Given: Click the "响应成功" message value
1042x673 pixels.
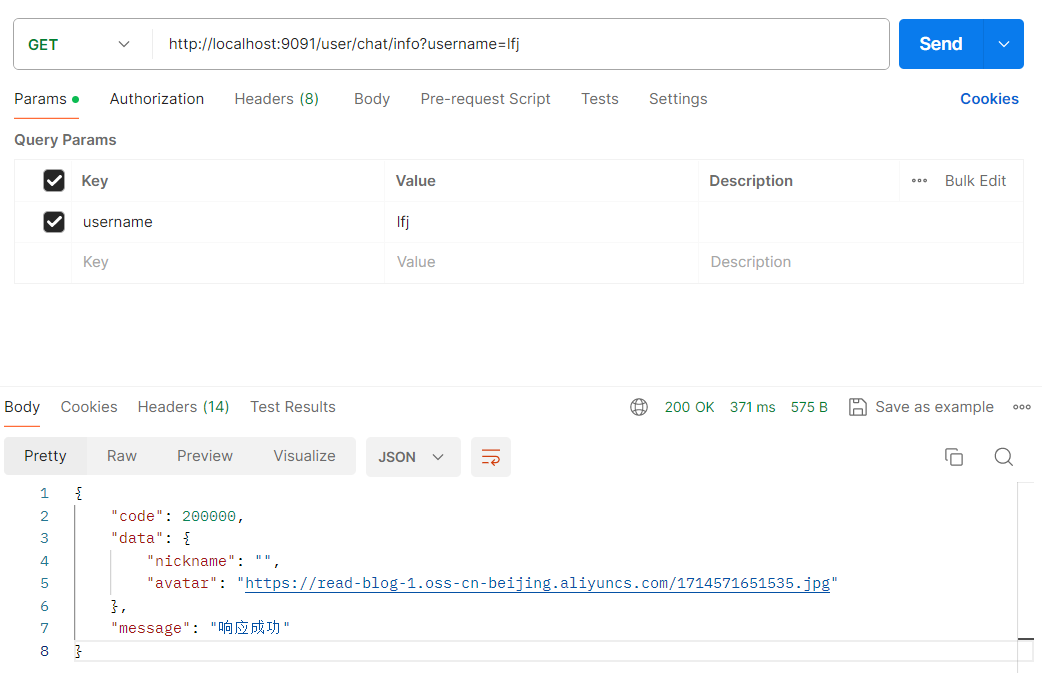Looking at the screenshot, I should (250, 628).
